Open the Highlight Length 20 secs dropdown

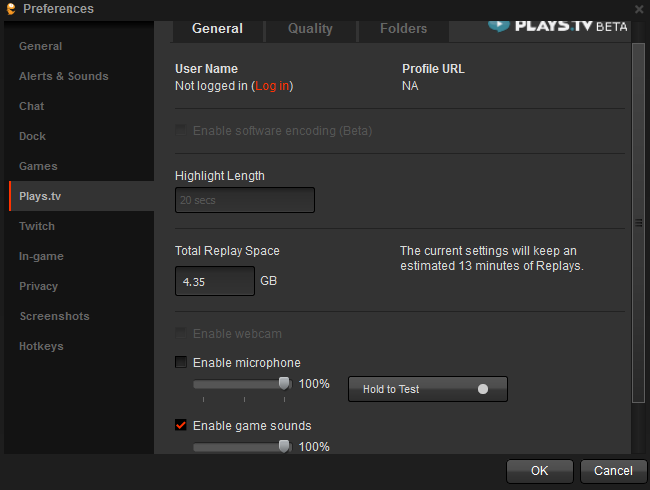pos(245,200)
